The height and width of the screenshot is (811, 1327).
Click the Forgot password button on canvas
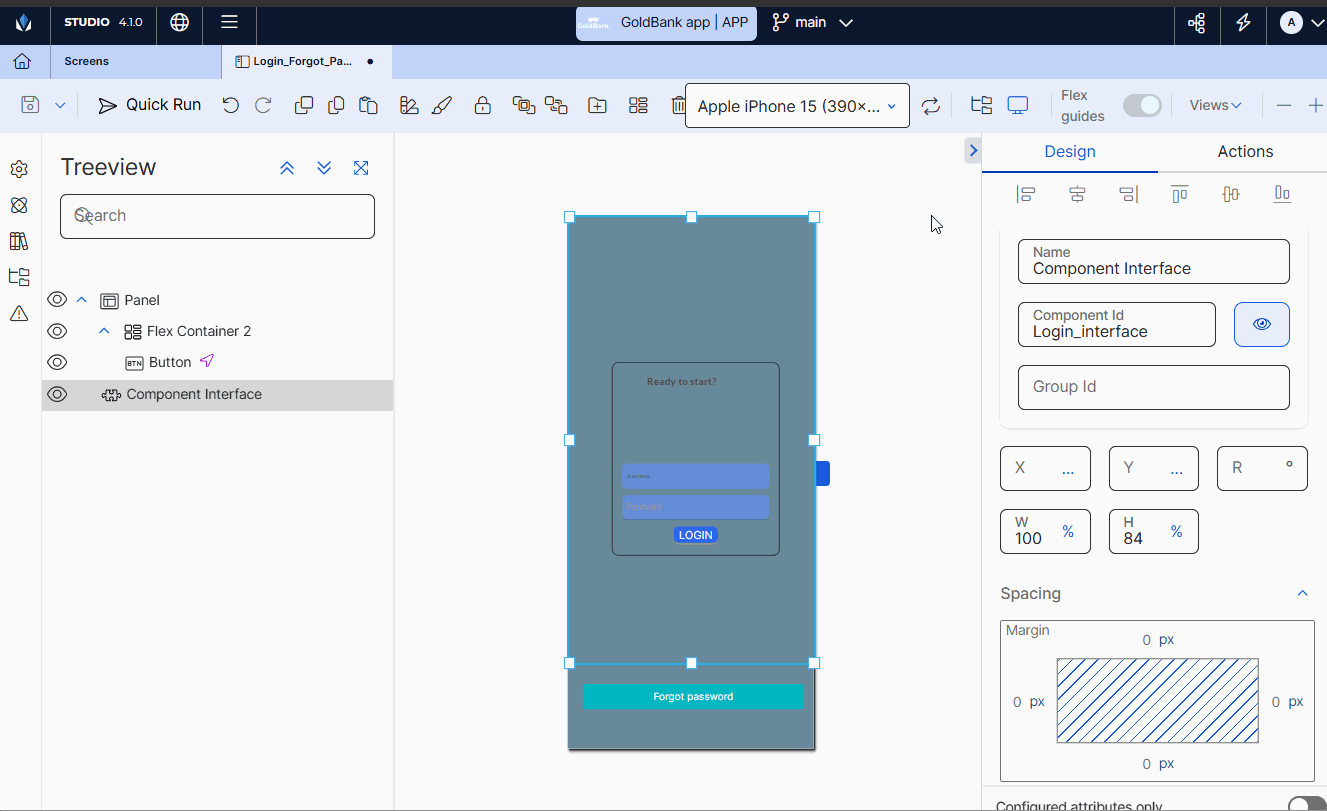tap(693, 697)
